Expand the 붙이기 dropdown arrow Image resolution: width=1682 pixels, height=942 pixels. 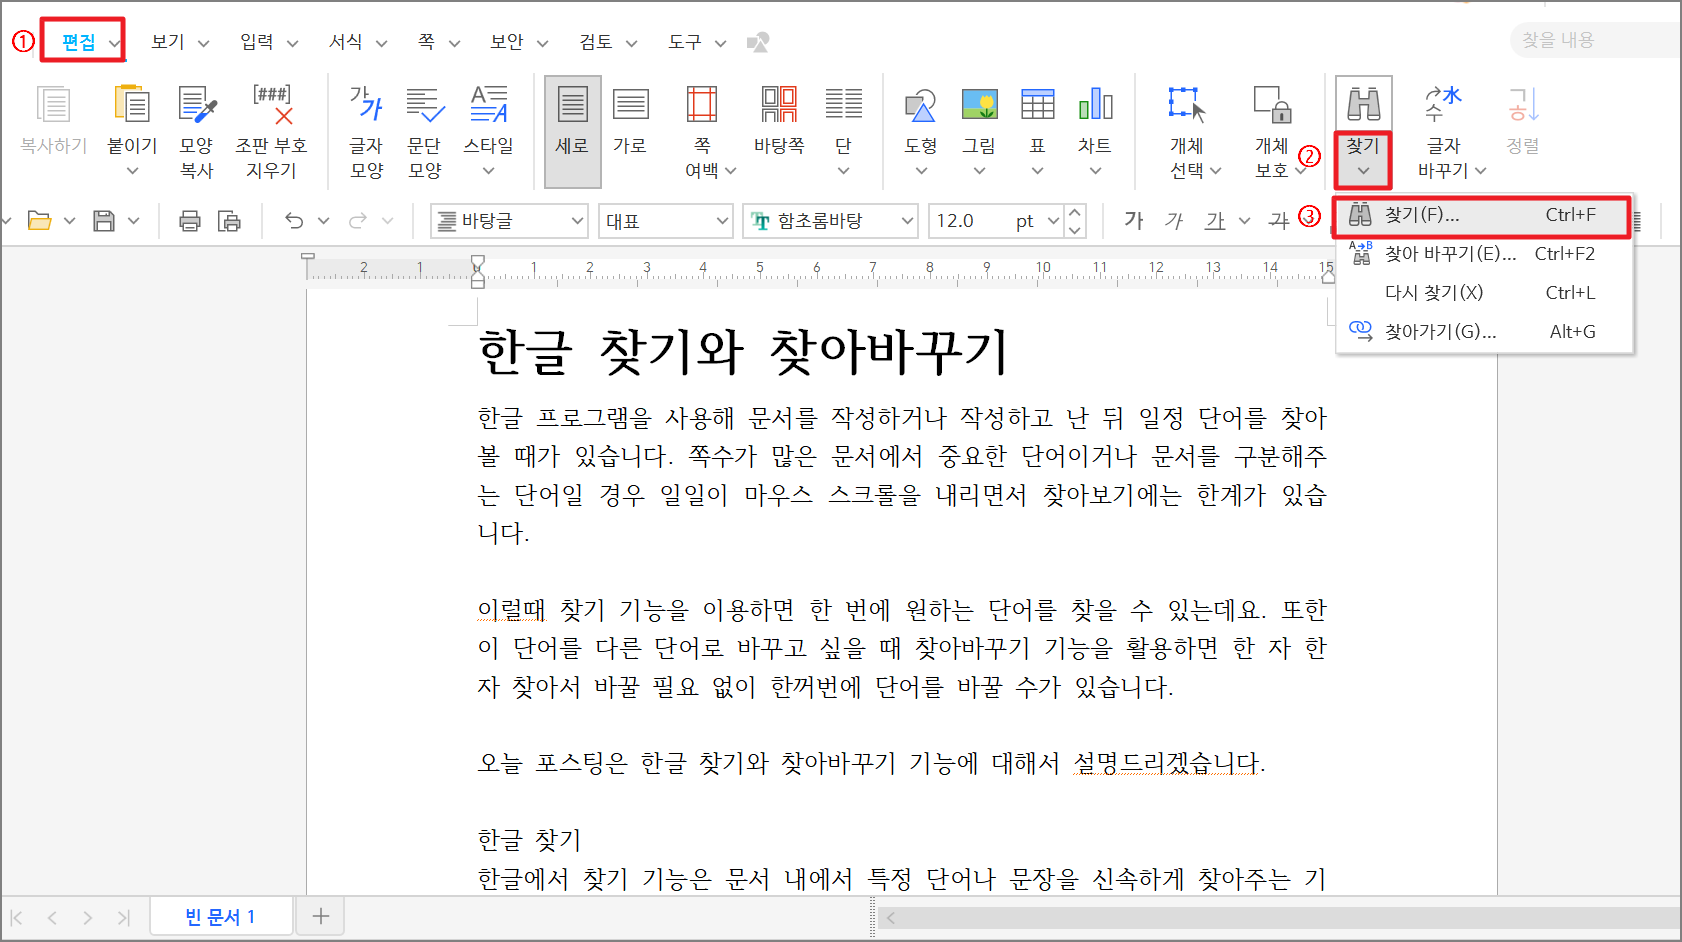pyautogui.click(x=132, y=171)
